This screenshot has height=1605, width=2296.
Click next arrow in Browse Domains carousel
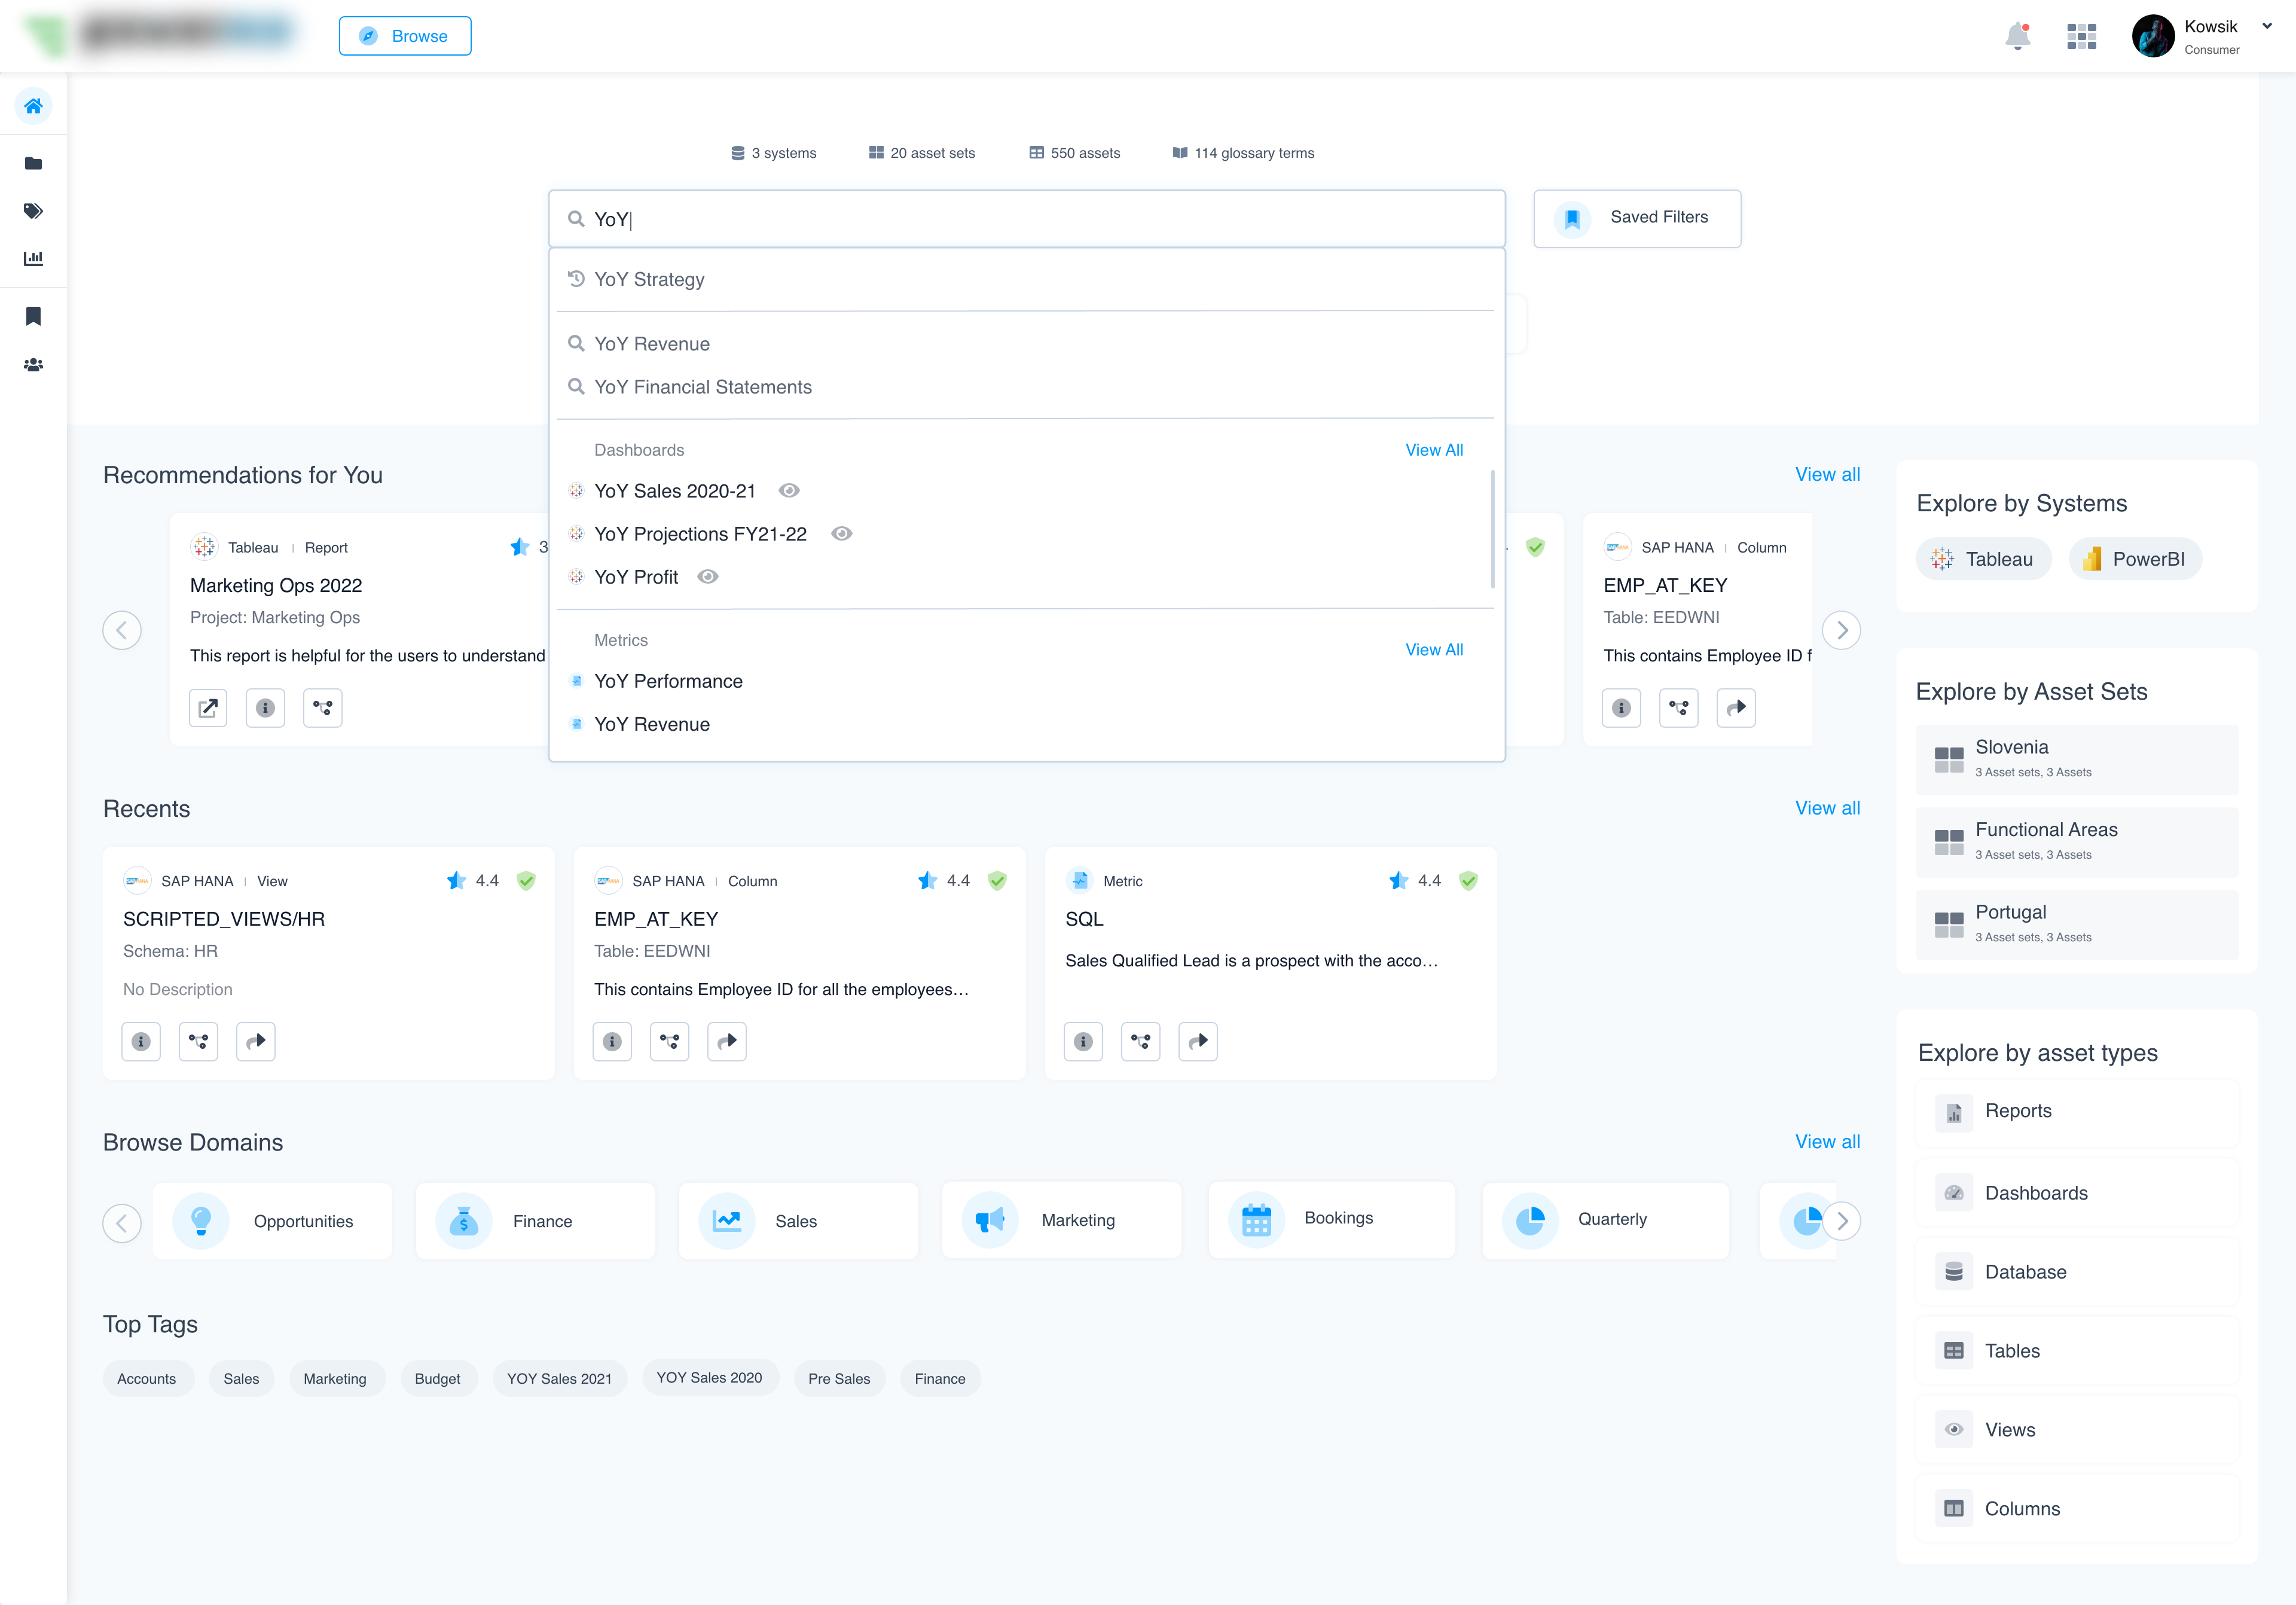click(x=1841, y=1221)
